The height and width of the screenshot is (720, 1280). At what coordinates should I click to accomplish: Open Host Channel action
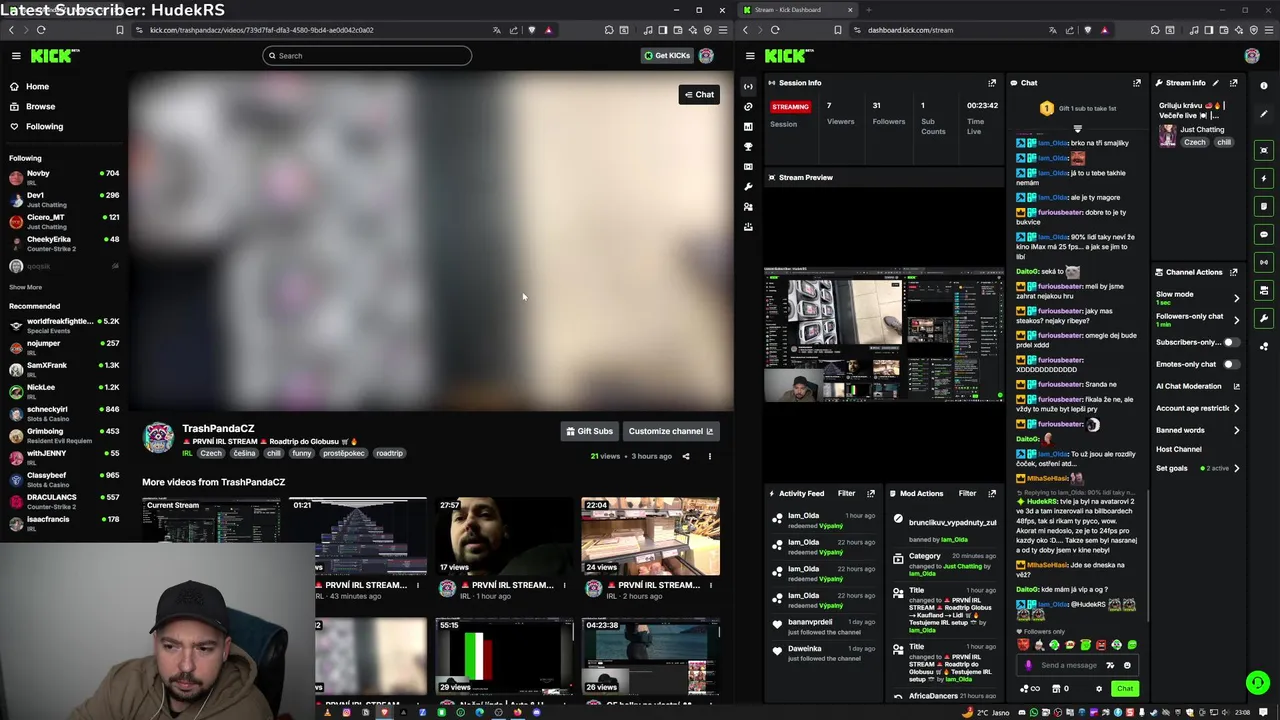click(x=1179, y=449)
